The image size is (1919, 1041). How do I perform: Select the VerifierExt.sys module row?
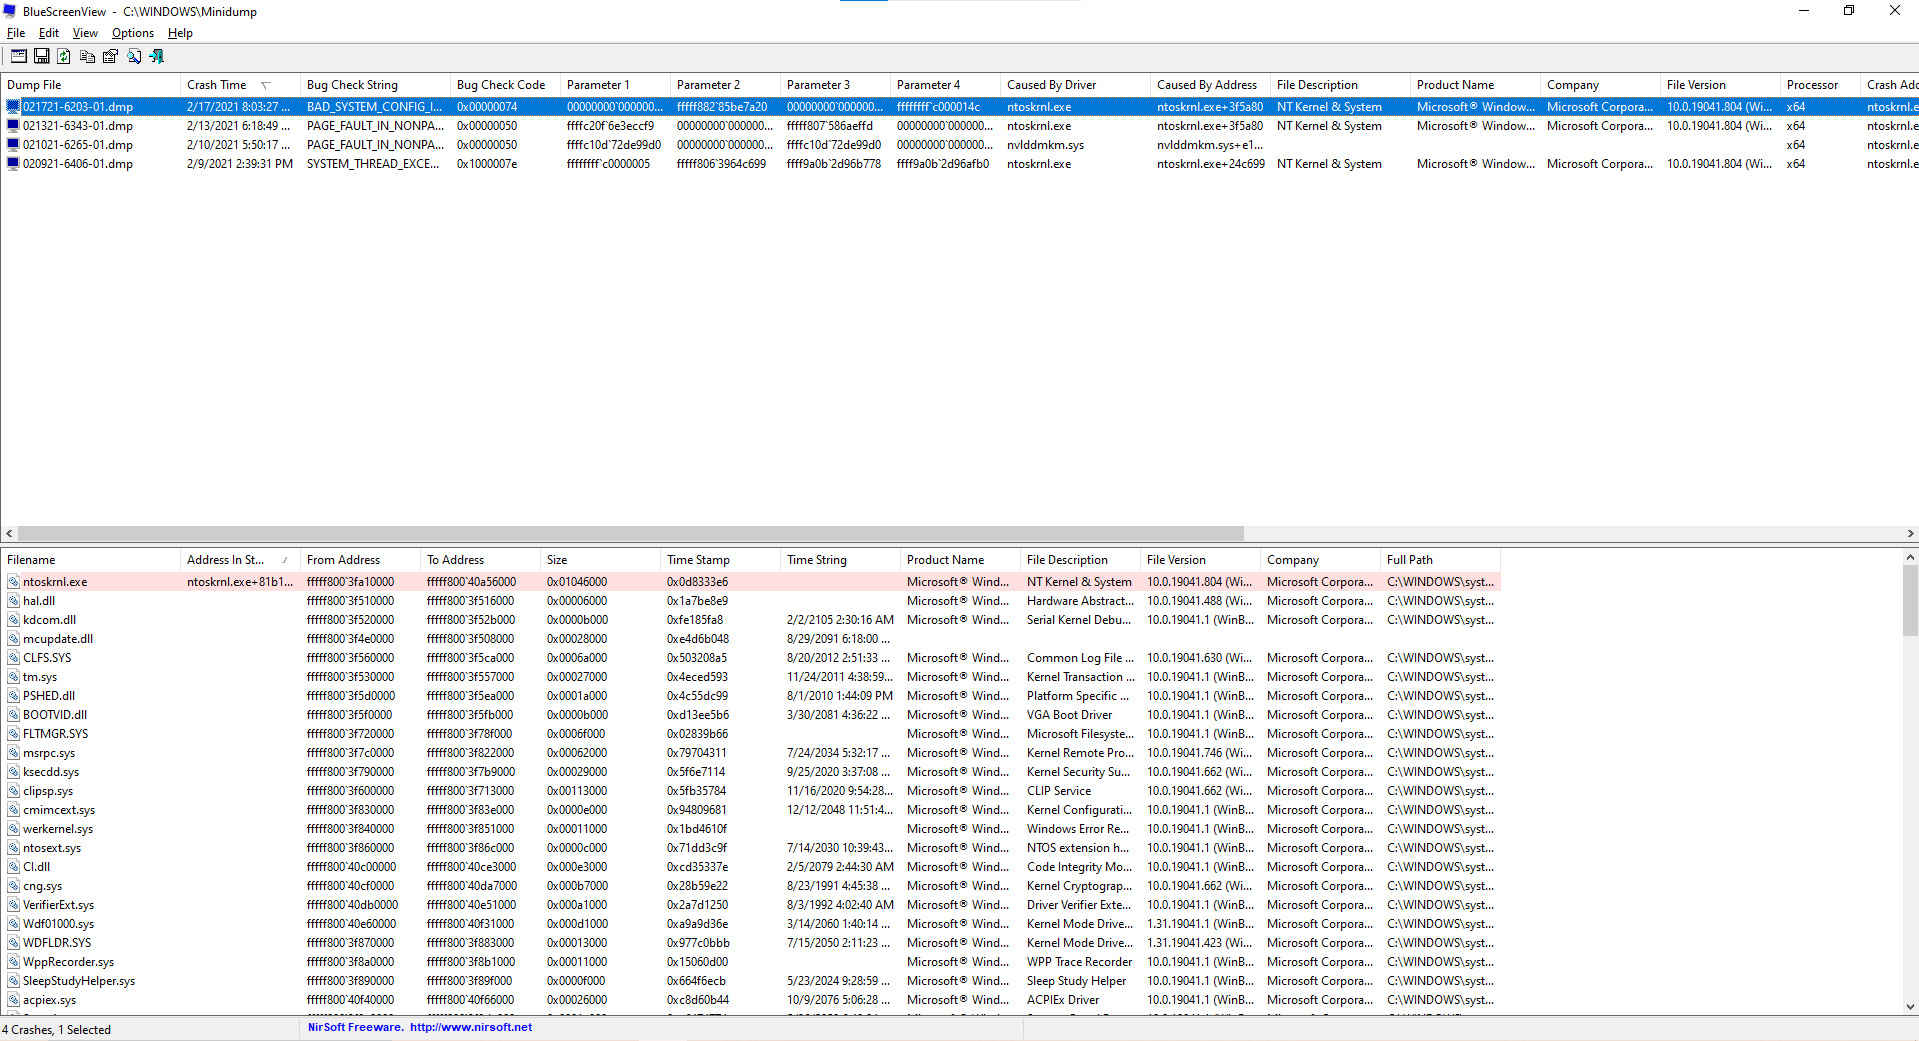point(750,905)
